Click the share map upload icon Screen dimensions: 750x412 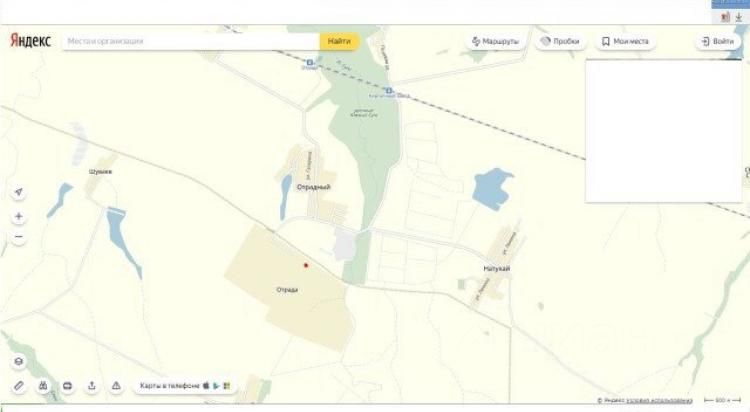click(x=92, y=386)
